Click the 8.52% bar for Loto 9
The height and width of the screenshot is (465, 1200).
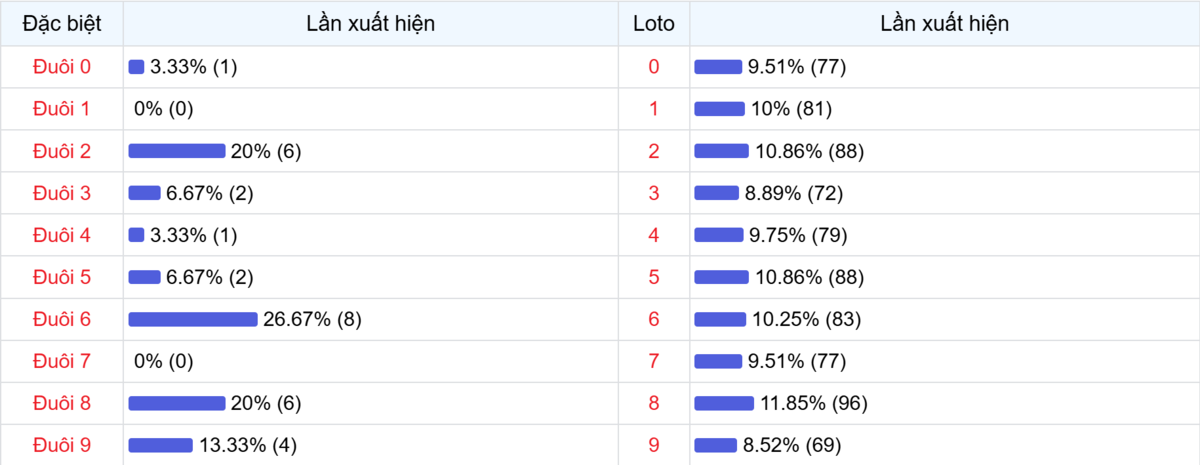pos(715,445)
